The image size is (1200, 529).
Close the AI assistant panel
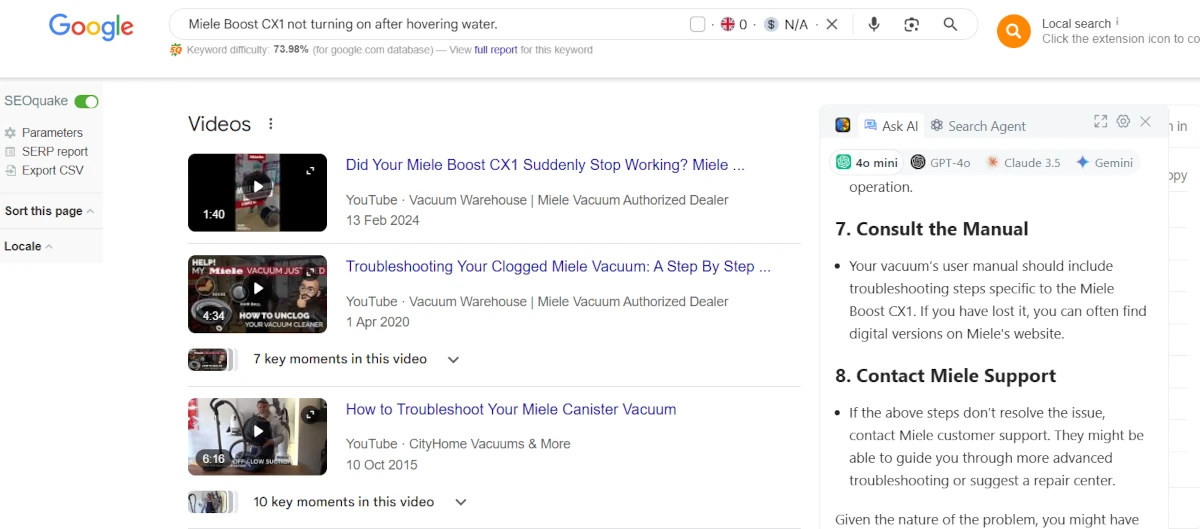click(x=1146, y=121)
